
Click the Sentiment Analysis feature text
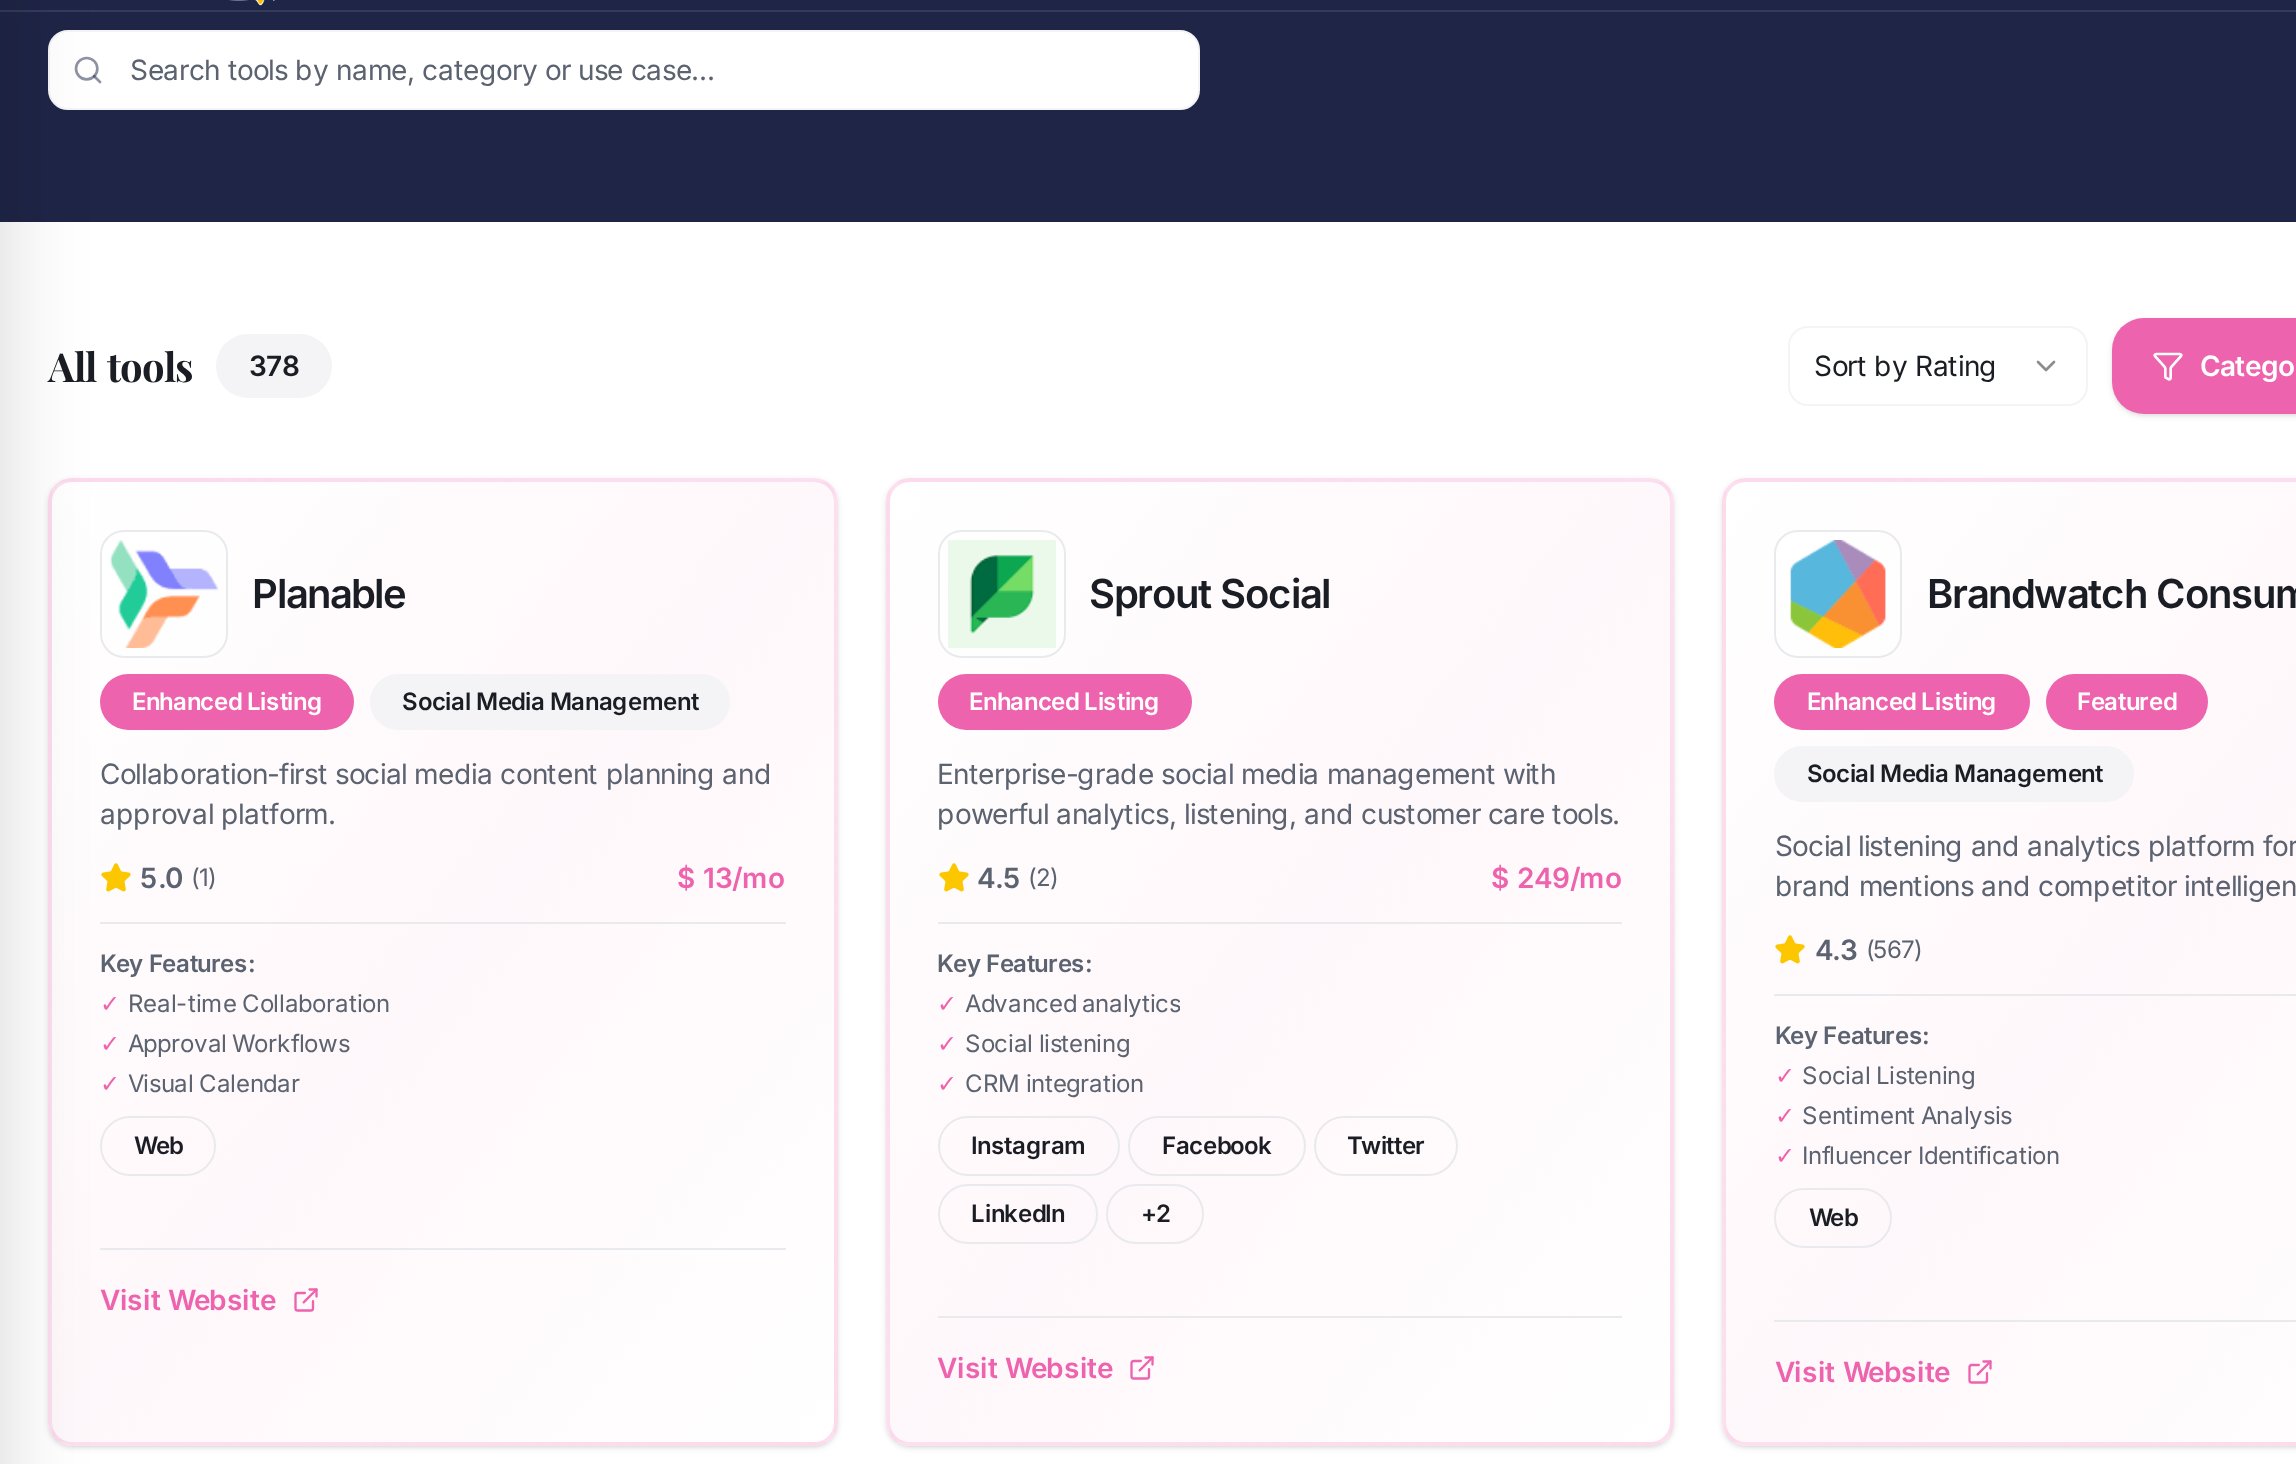pos(1907,1116)
